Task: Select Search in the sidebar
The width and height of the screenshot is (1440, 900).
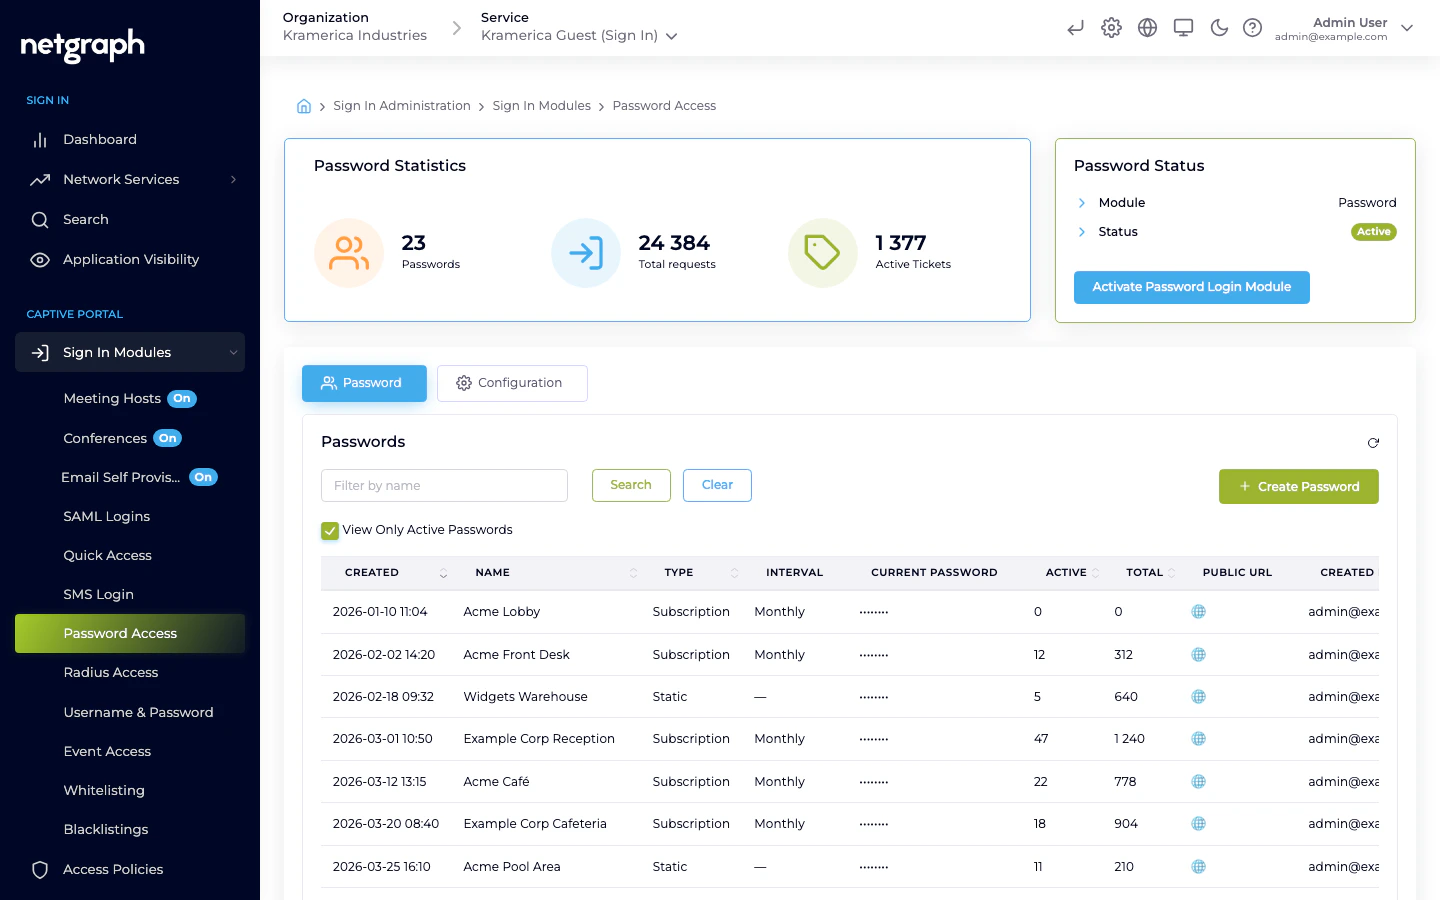Action: tap(86, 219)
